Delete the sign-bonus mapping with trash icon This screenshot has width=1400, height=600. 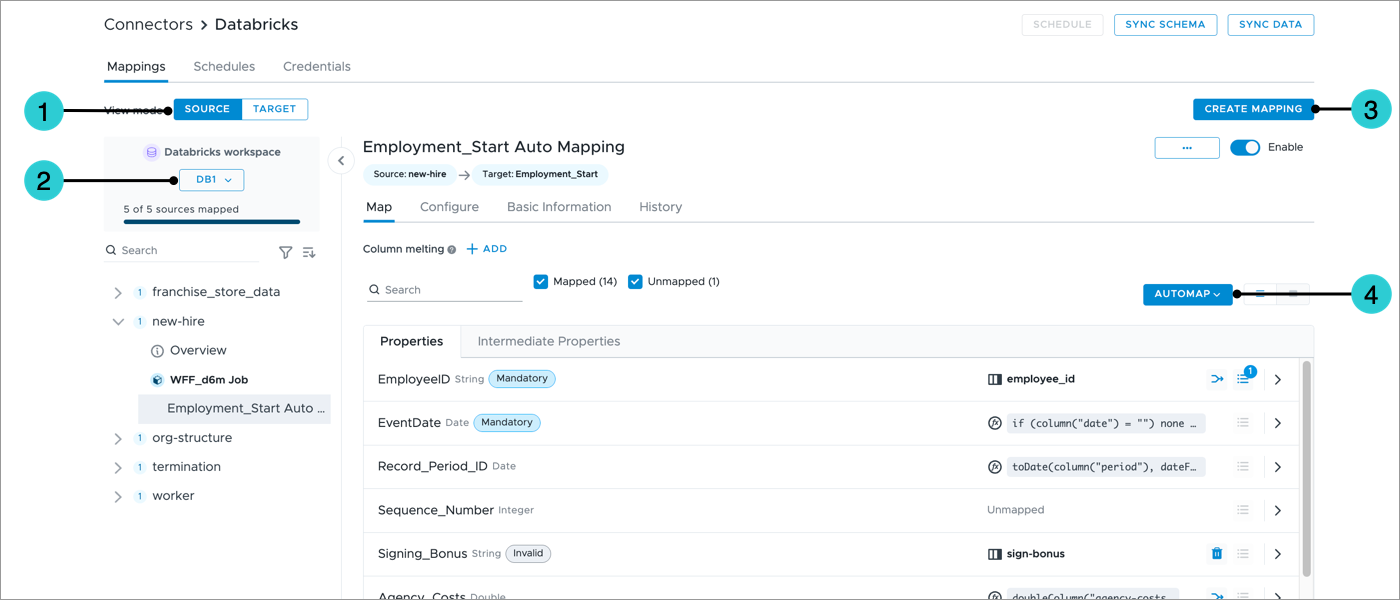point(1217,553)
